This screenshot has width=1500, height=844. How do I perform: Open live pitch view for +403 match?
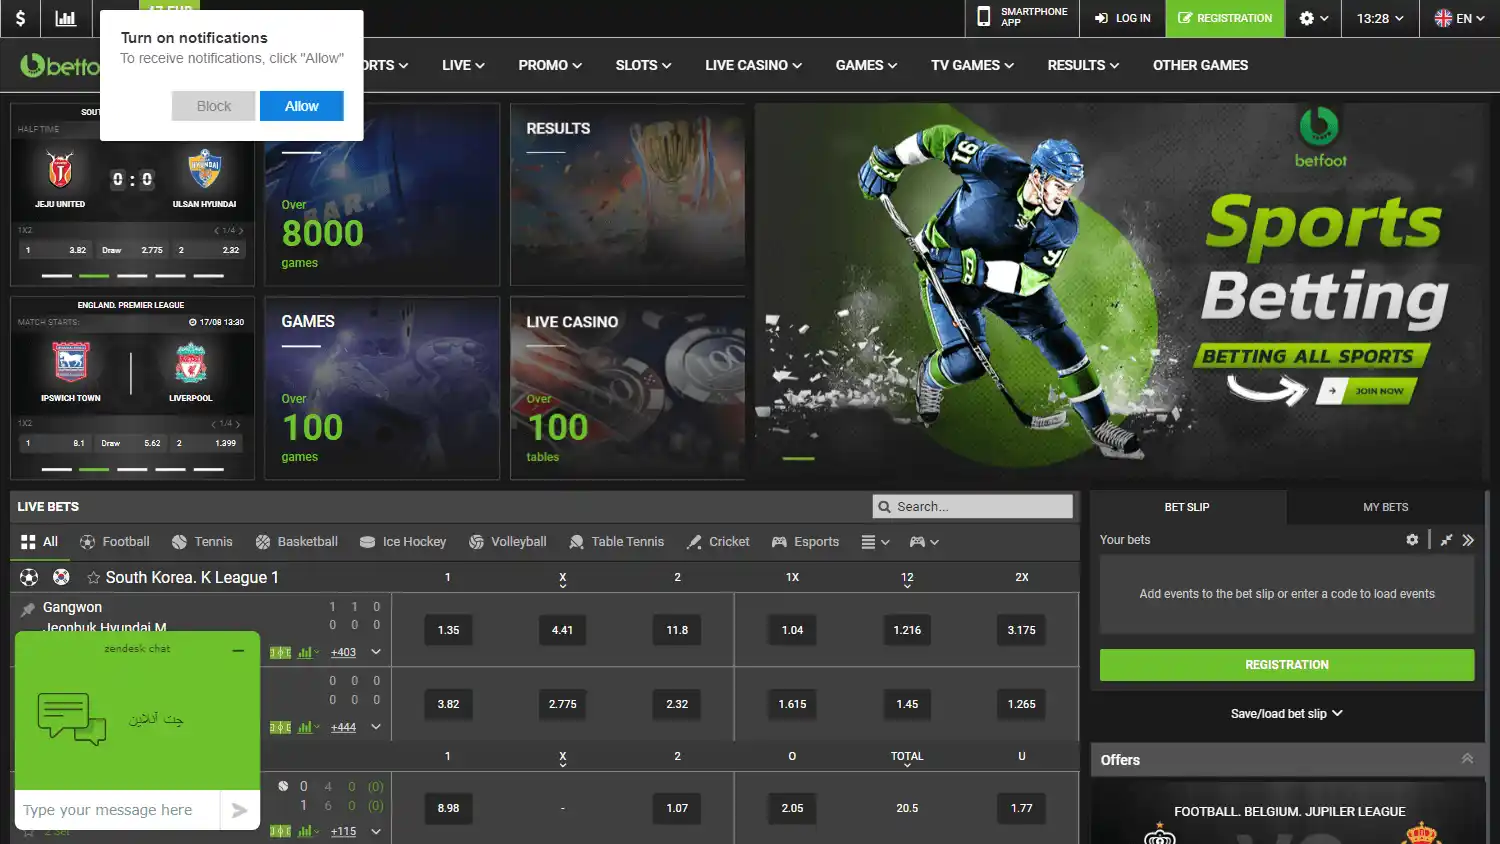click(x=281, y=653)
